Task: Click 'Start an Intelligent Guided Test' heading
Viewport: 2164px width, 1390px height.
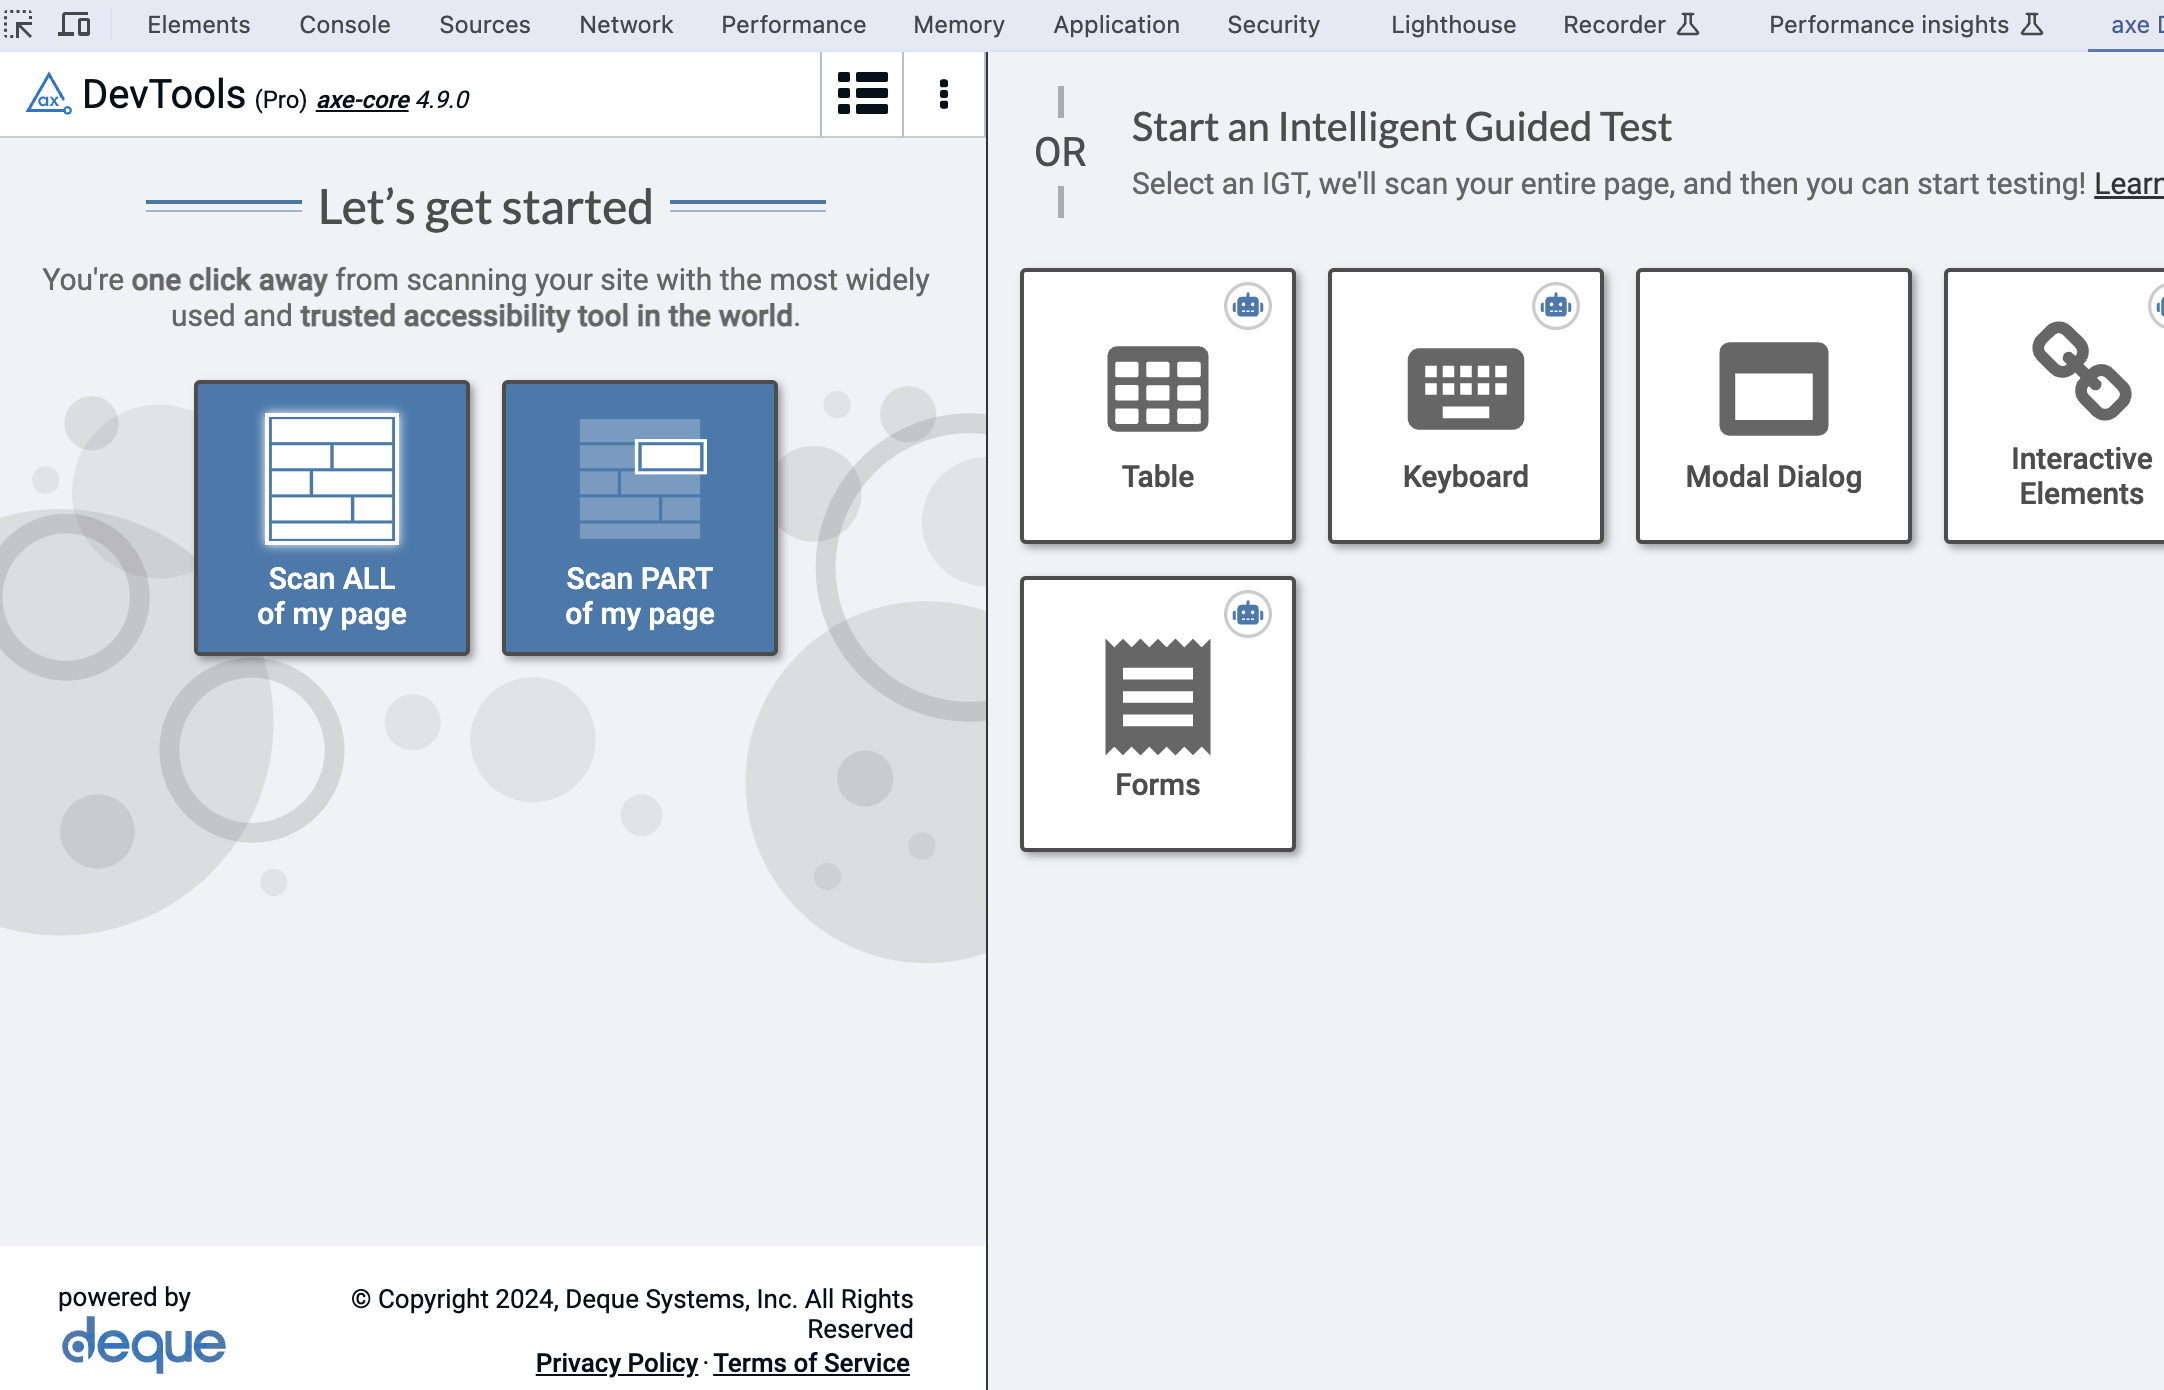Action: [x=1401, y=127]
